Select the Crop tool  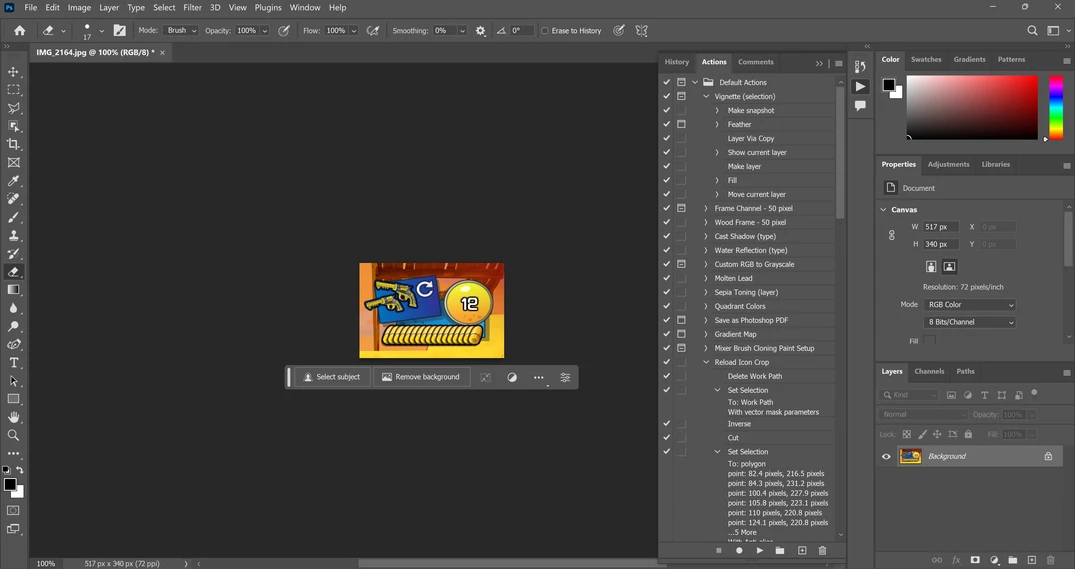point(13,144)
